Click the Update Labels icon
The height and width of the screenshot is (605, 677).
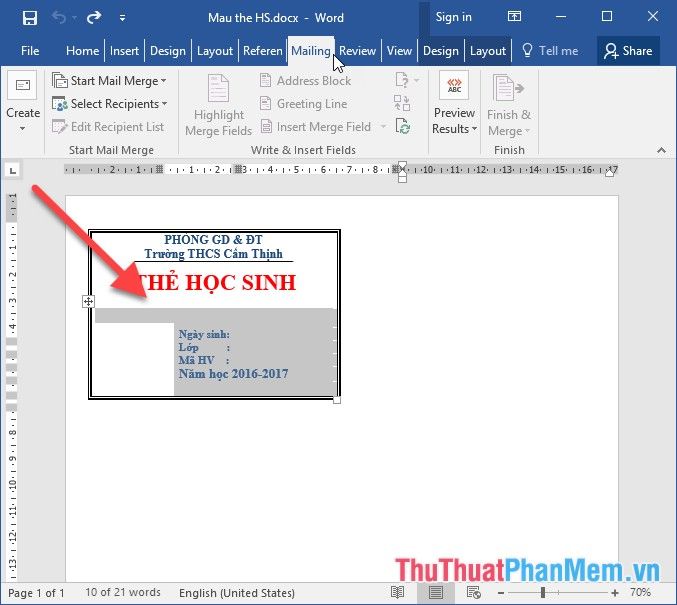(x=402, y=127)
